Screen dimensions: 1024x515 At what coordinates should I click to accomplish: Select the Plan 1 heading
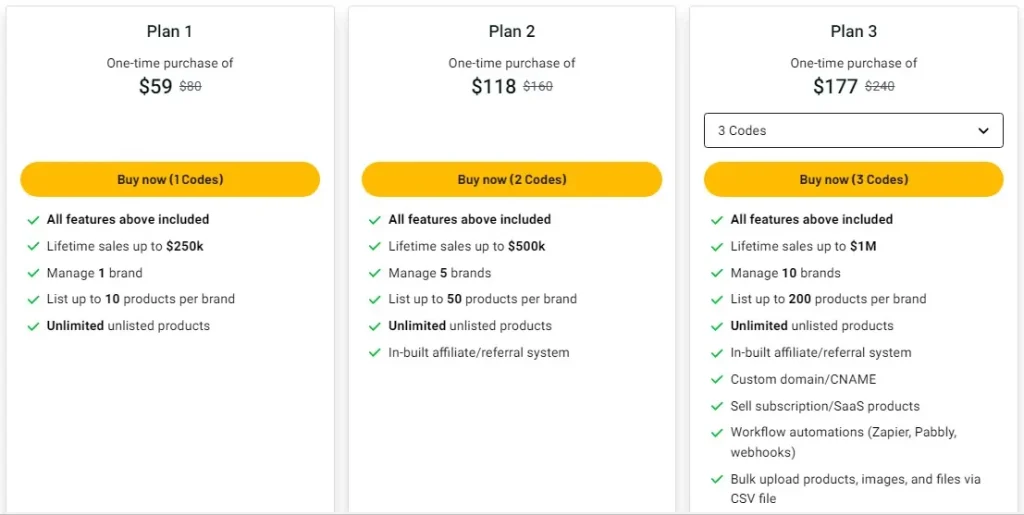pyautogui.click(x=170, y=32)
